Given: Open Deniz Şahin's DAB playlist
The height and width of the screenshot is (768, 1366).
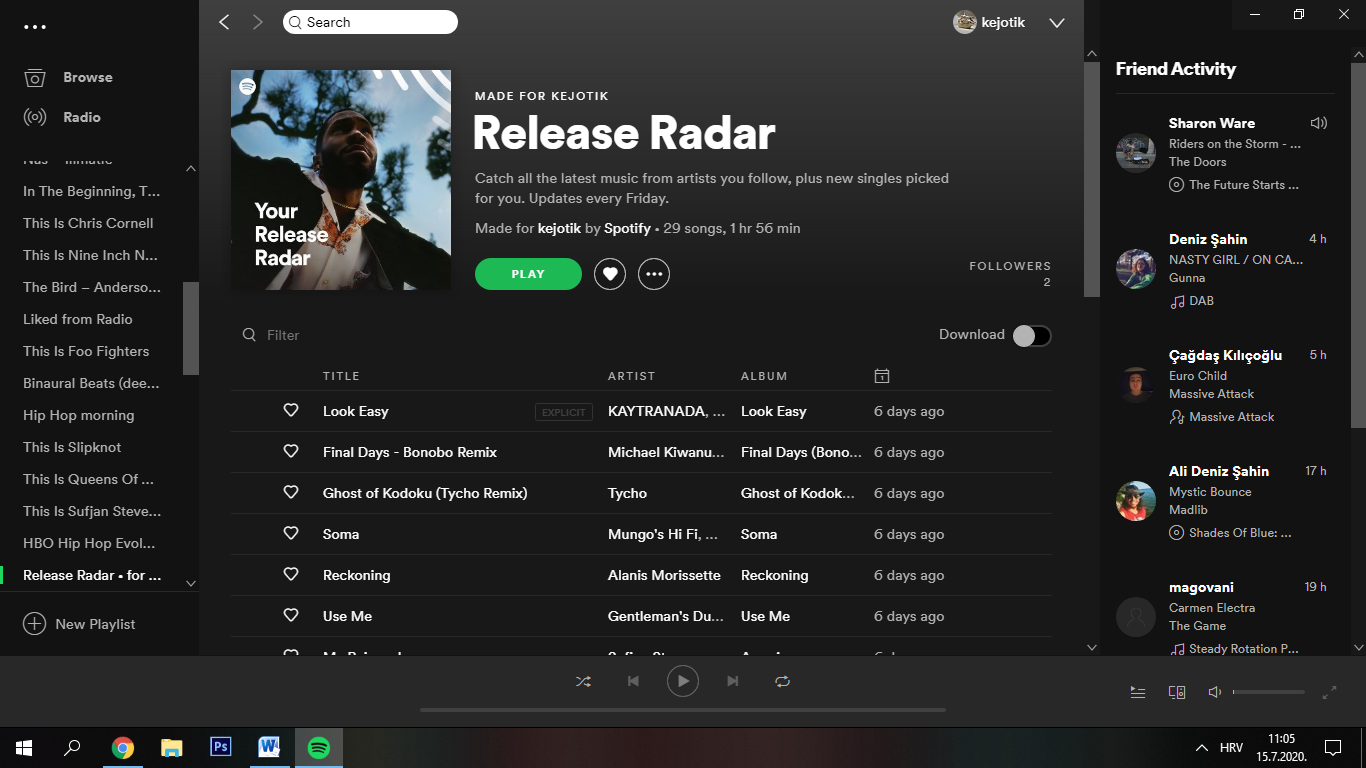Looking at the screenshot, I should [x=1201, y=301].
